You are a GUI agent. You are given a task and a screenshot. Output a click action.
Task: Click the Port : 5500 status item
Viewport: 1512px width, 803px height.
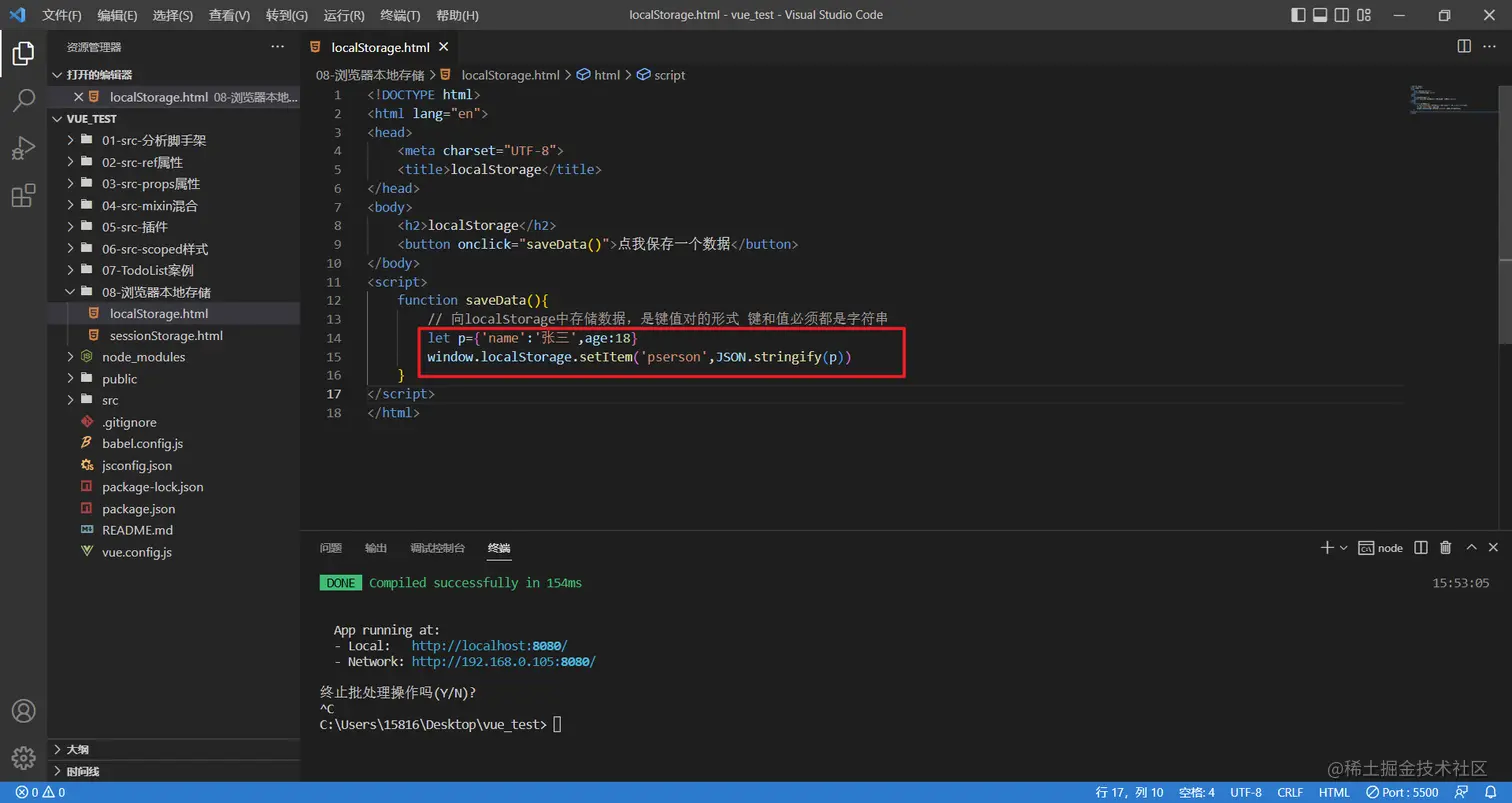tap(1403, 792)
